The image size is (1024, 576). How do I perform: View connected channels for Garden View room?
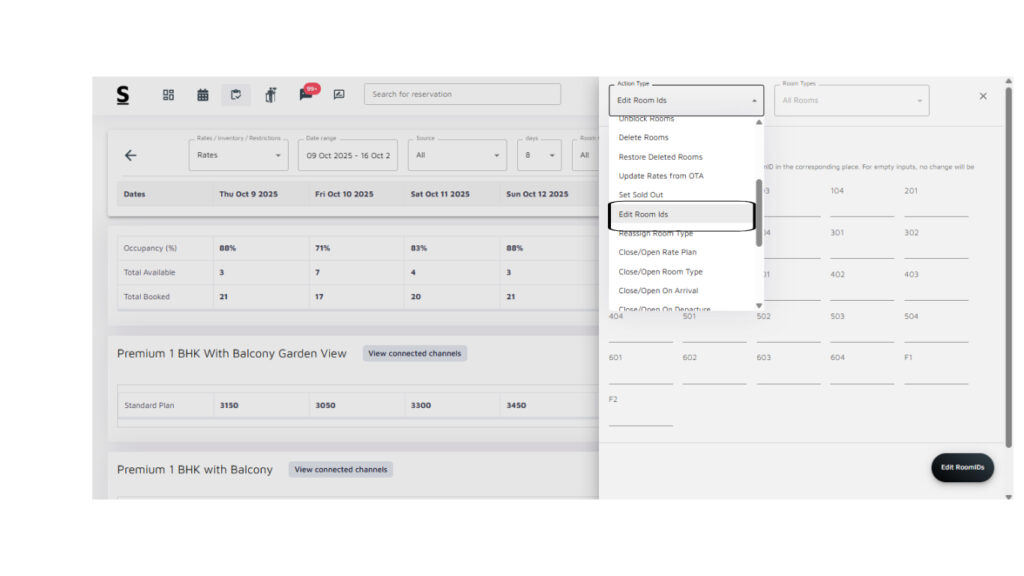414,353
